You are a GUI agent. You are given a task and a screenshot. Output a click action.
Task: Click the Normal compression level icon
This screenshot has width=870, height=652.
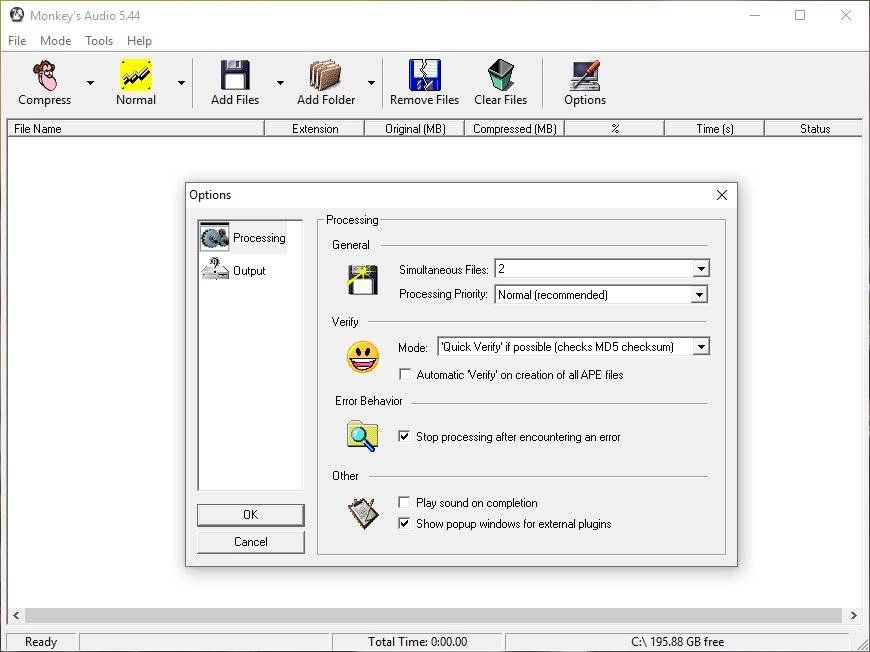136,74
